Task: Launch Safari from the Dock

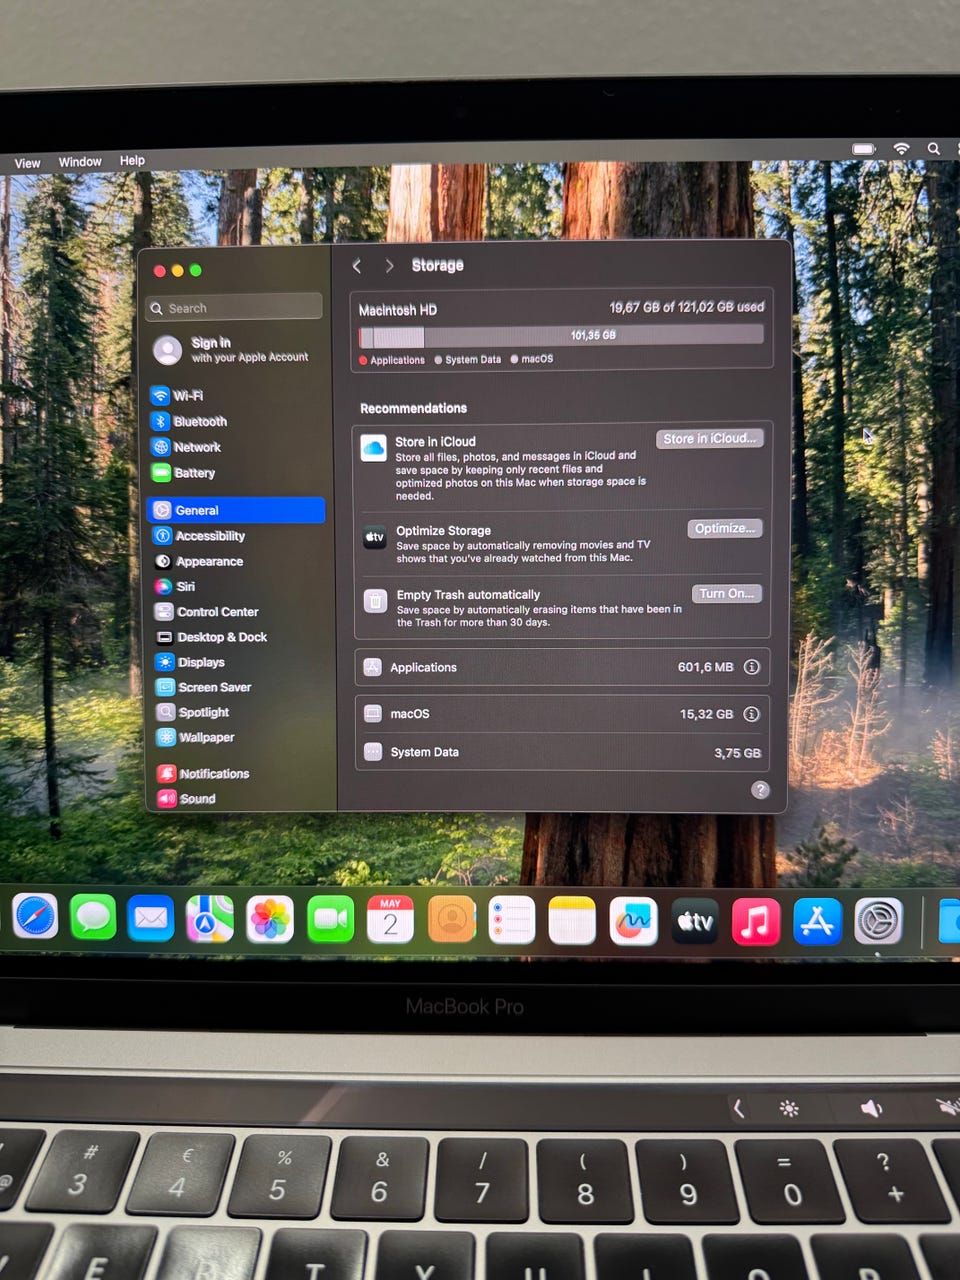Action: [35, 917]
